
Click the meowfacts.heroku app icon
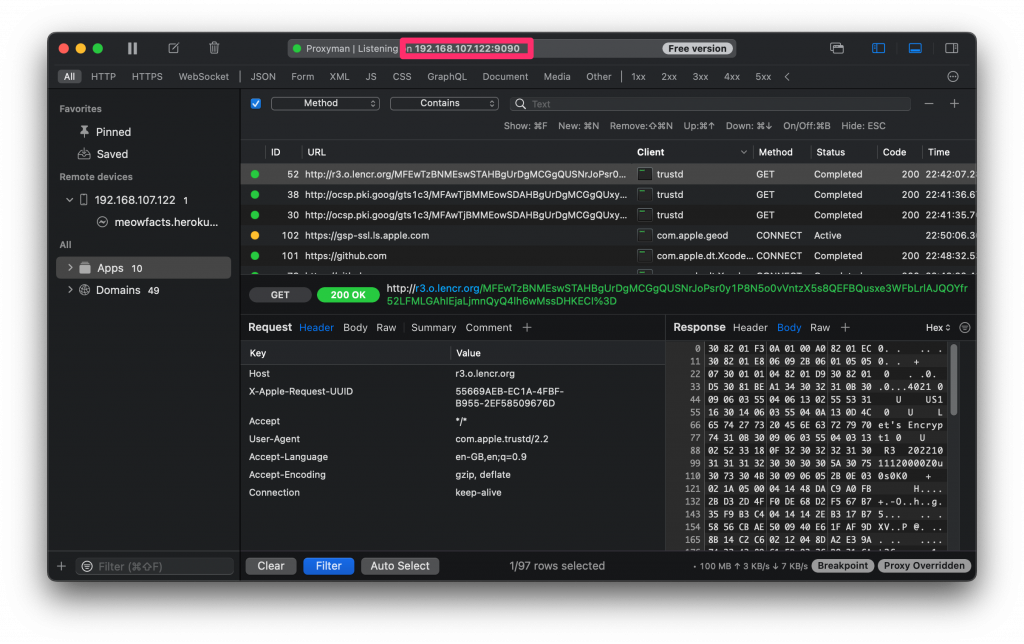click(102, 222)
